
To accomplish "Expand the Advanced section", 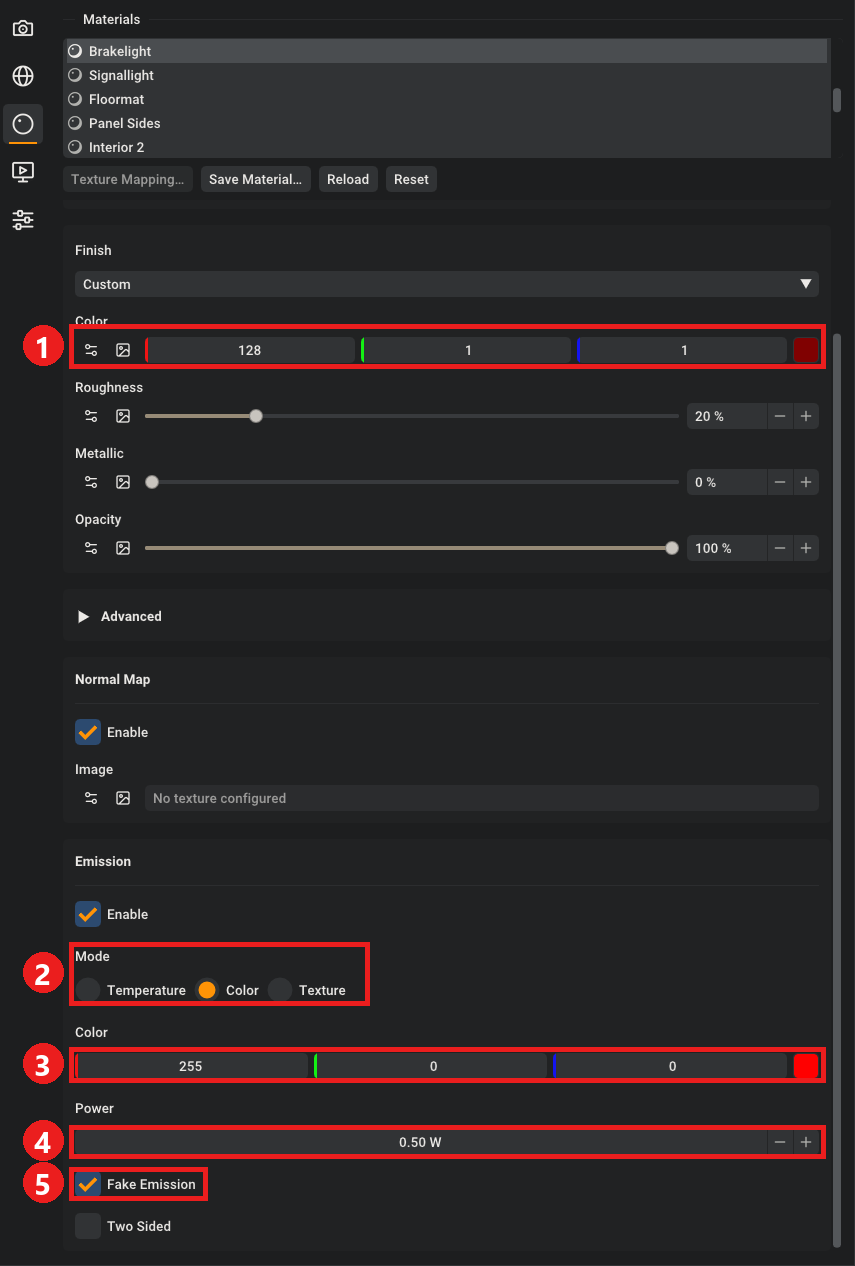I will pyautogui.click(x=84, y=616).
